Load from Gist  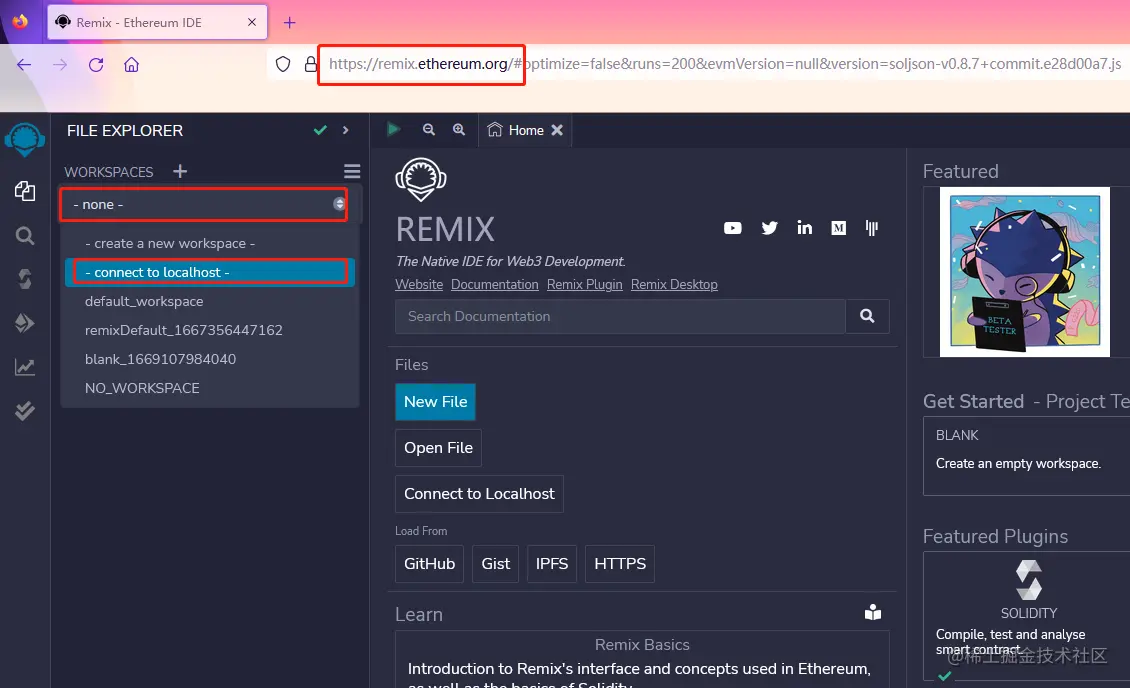pos(495,564)
